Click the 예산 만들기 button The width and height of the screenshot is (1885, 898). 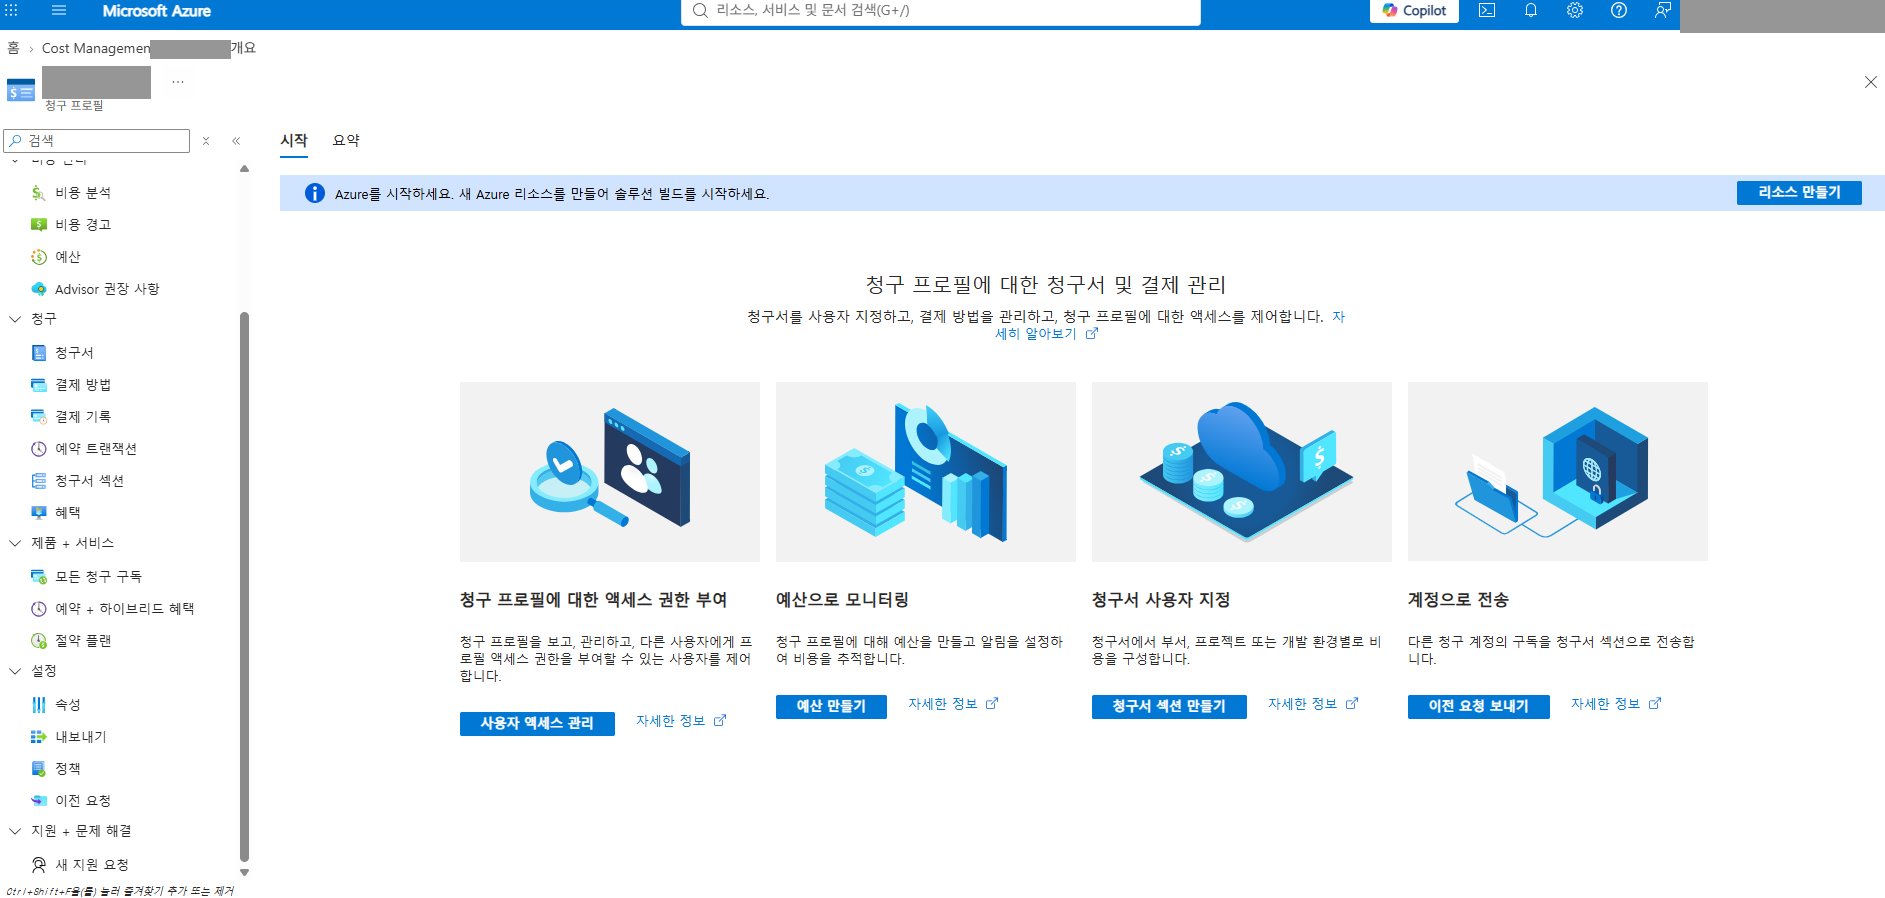(831, 707)
